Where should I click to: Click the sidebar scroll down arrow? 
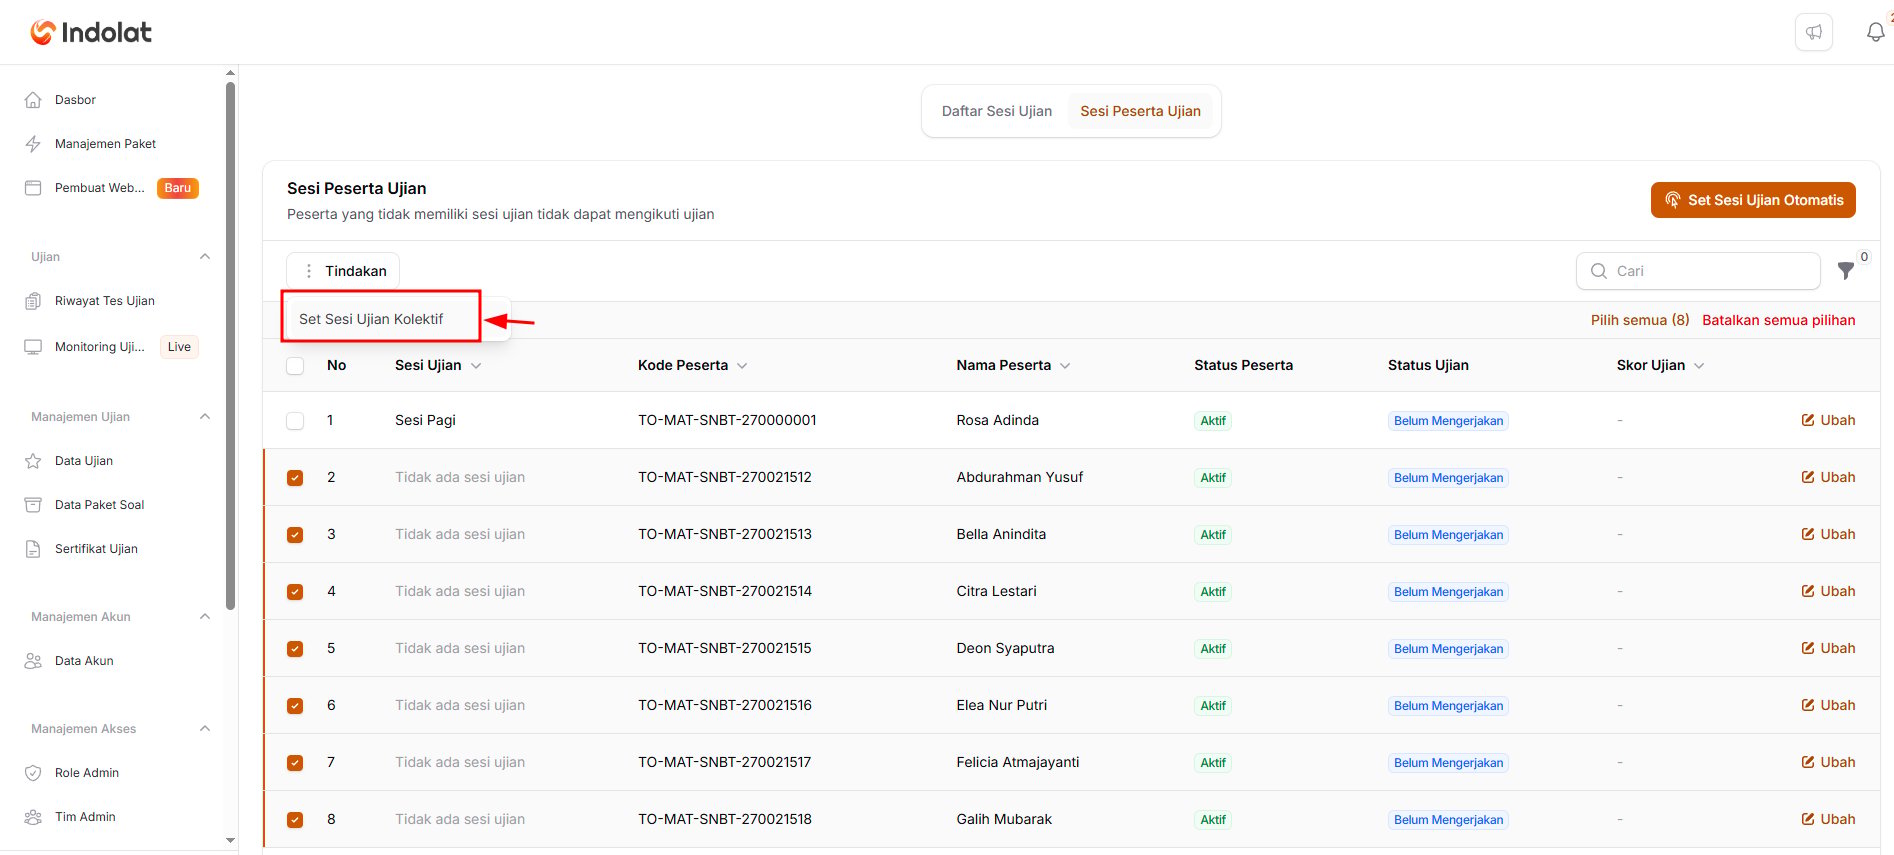[231, 841]
